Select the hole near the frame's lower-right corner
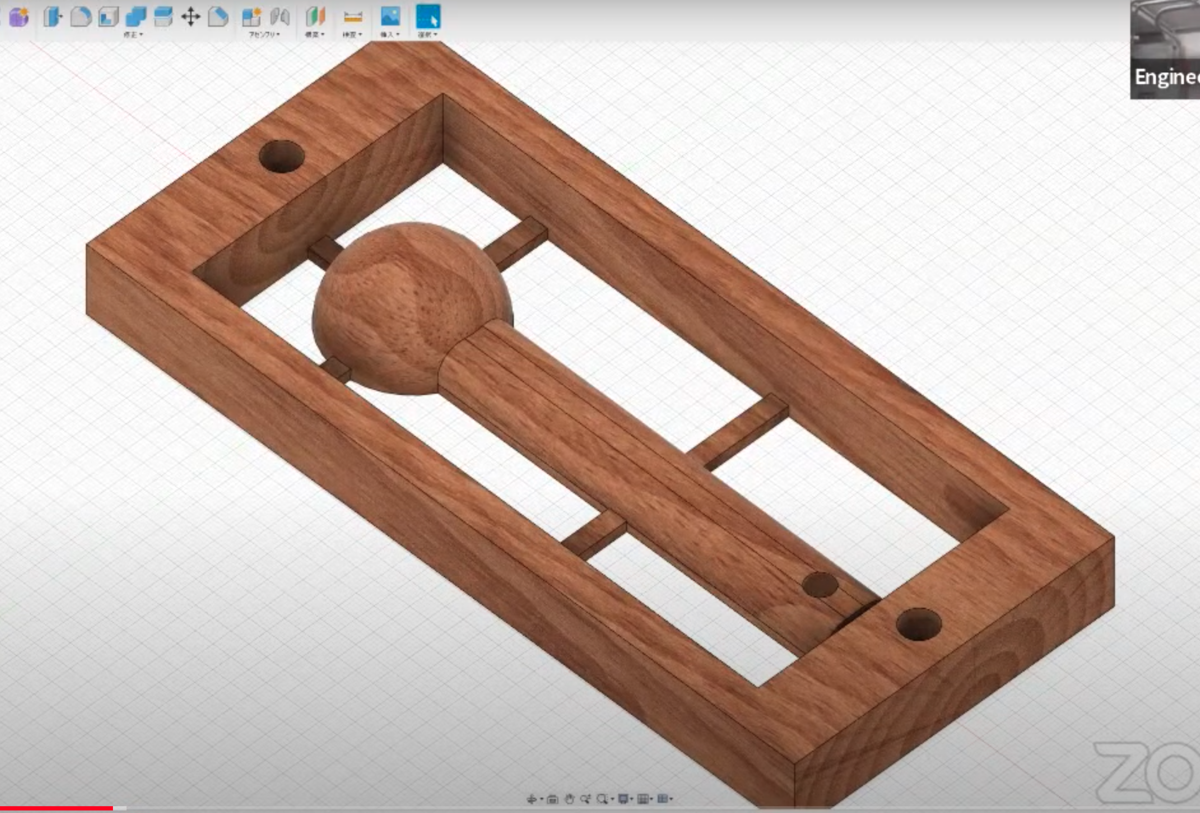1200x813 pixels. click(x=918, y=624)
